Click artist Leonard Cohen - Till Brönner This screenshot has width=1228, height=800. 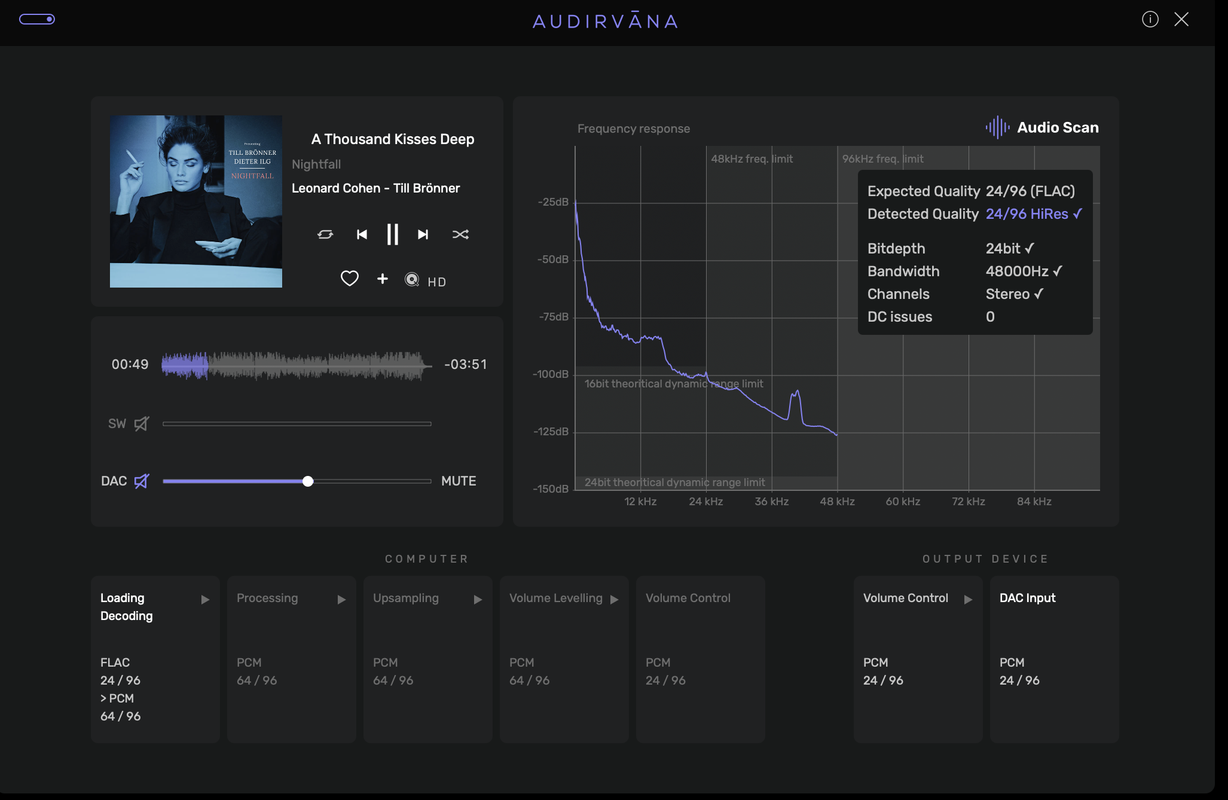tap(376, 188)
